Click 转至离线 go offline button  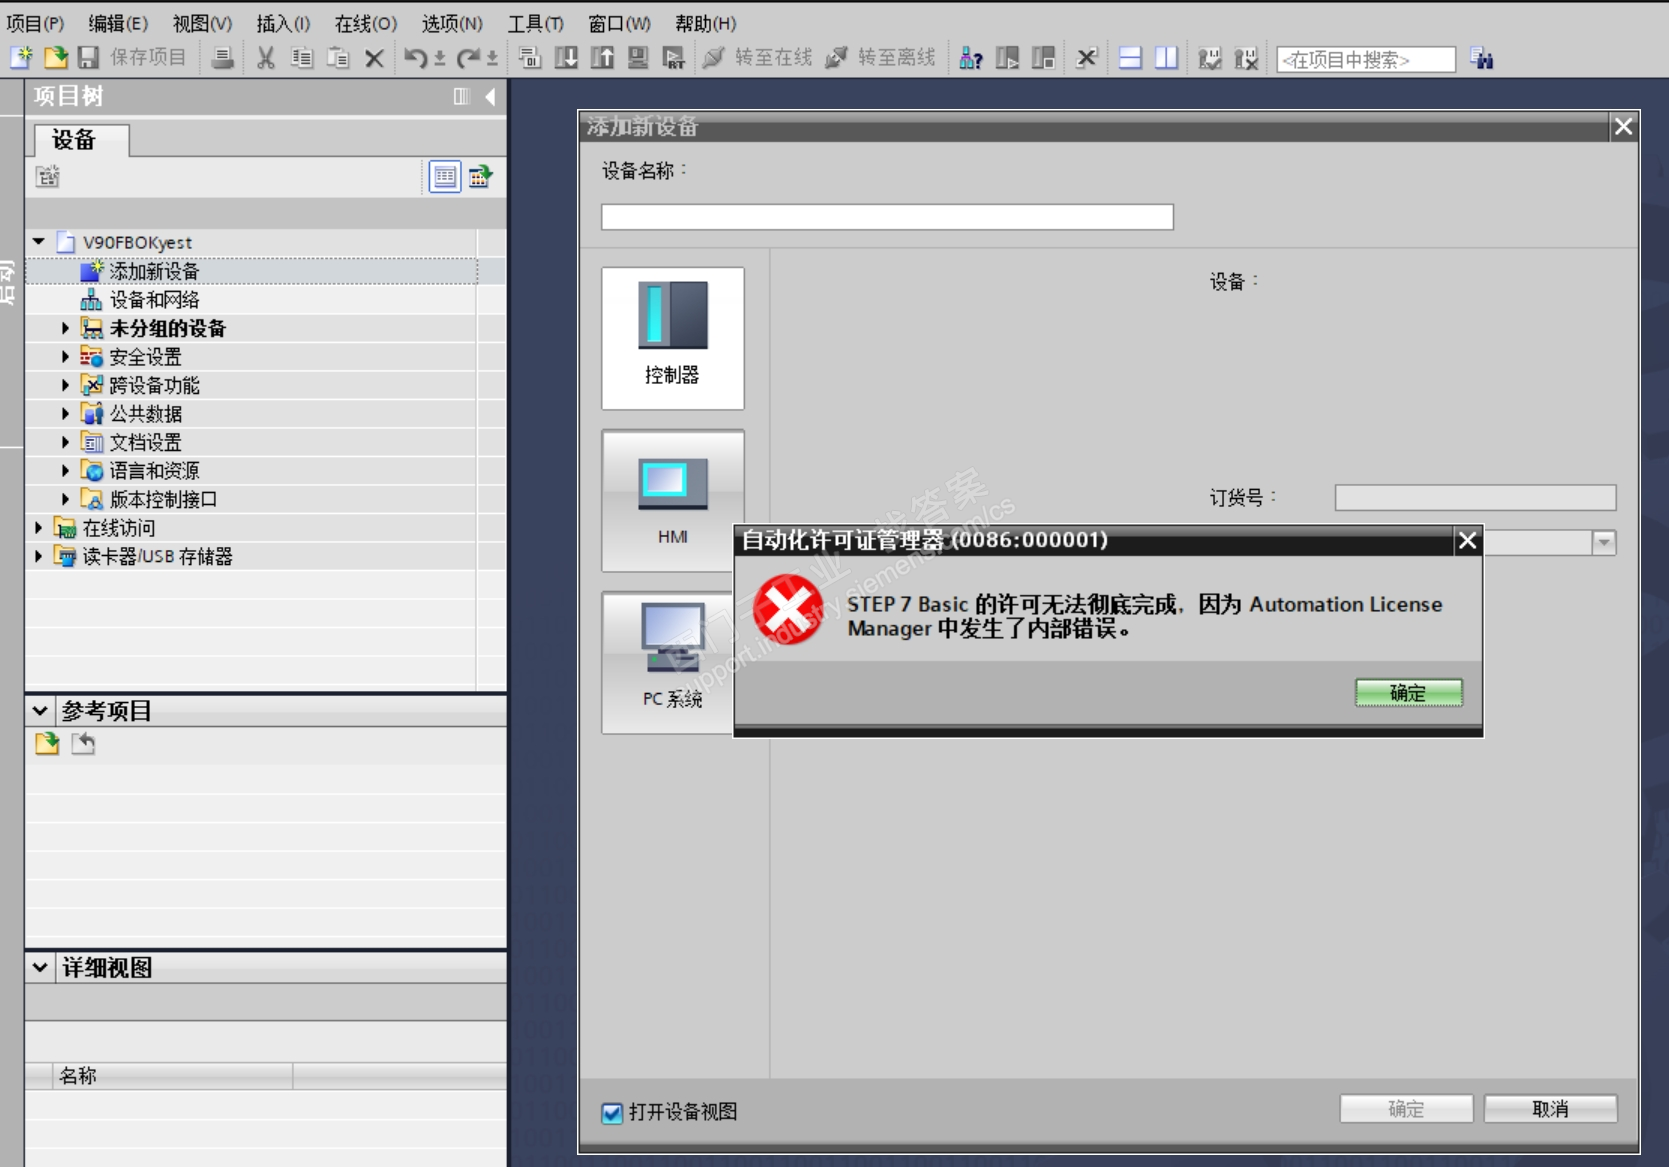880,58
